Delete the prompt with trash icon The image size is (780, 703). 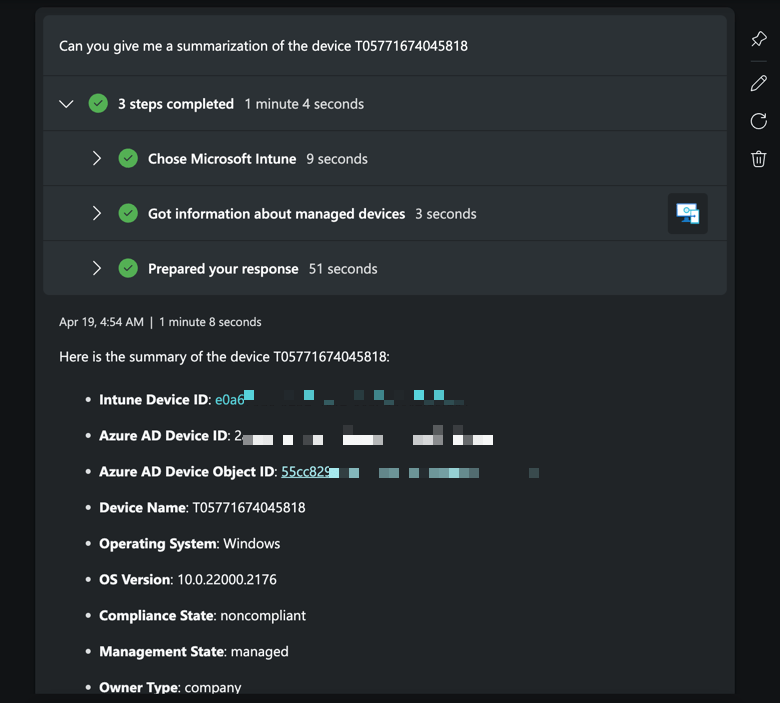click(x=758, y=159)
